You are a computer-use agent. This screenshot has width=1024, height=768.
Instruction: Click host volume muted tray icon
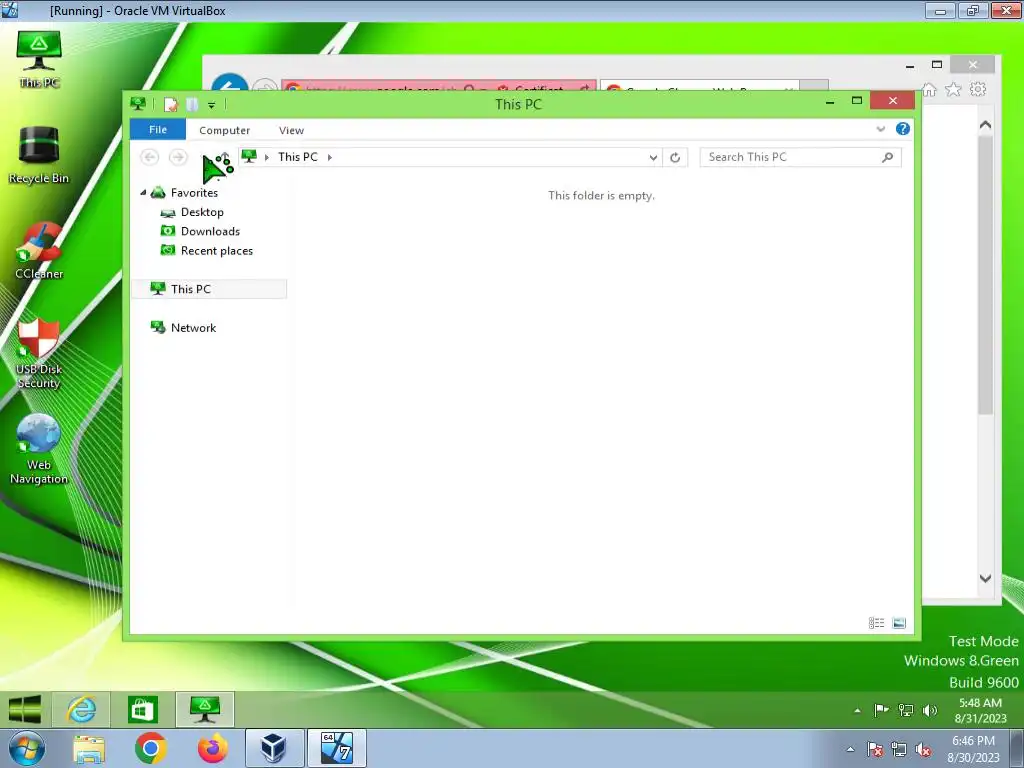tap(923, 750)
